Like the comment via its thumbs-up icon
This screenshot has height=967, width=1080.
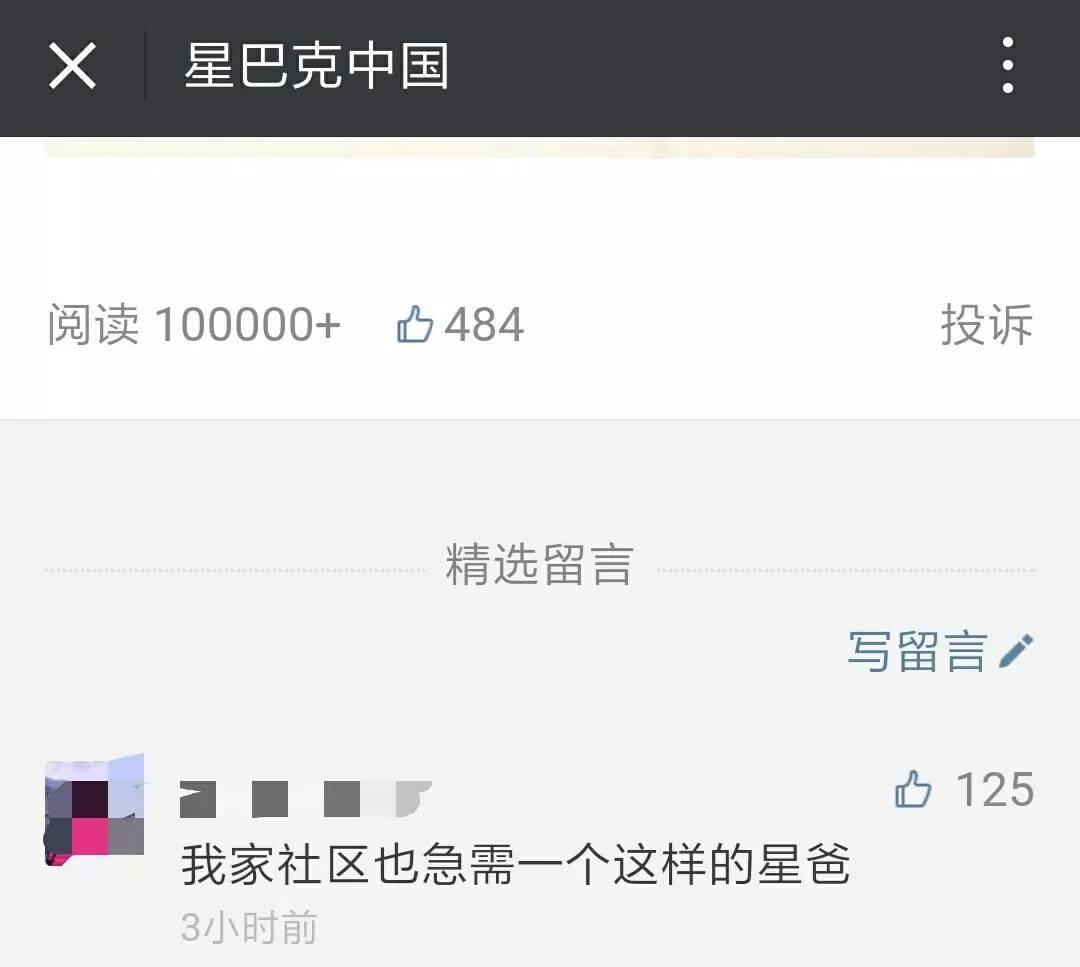click(x=913, y=789)
